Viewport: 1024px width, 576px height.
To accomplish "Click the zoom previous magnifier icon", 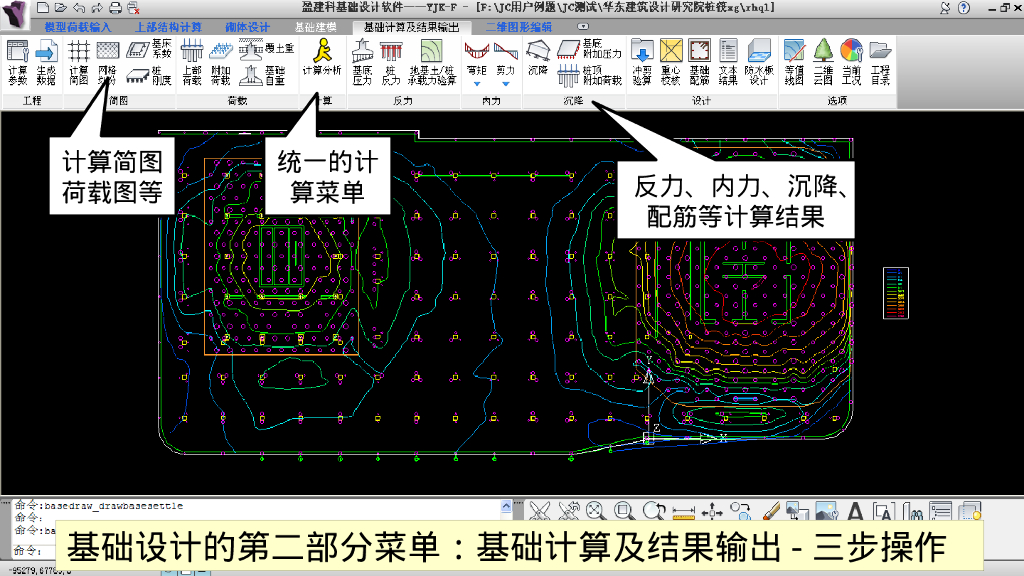I will pyautogui.click(x=653, y=511).
